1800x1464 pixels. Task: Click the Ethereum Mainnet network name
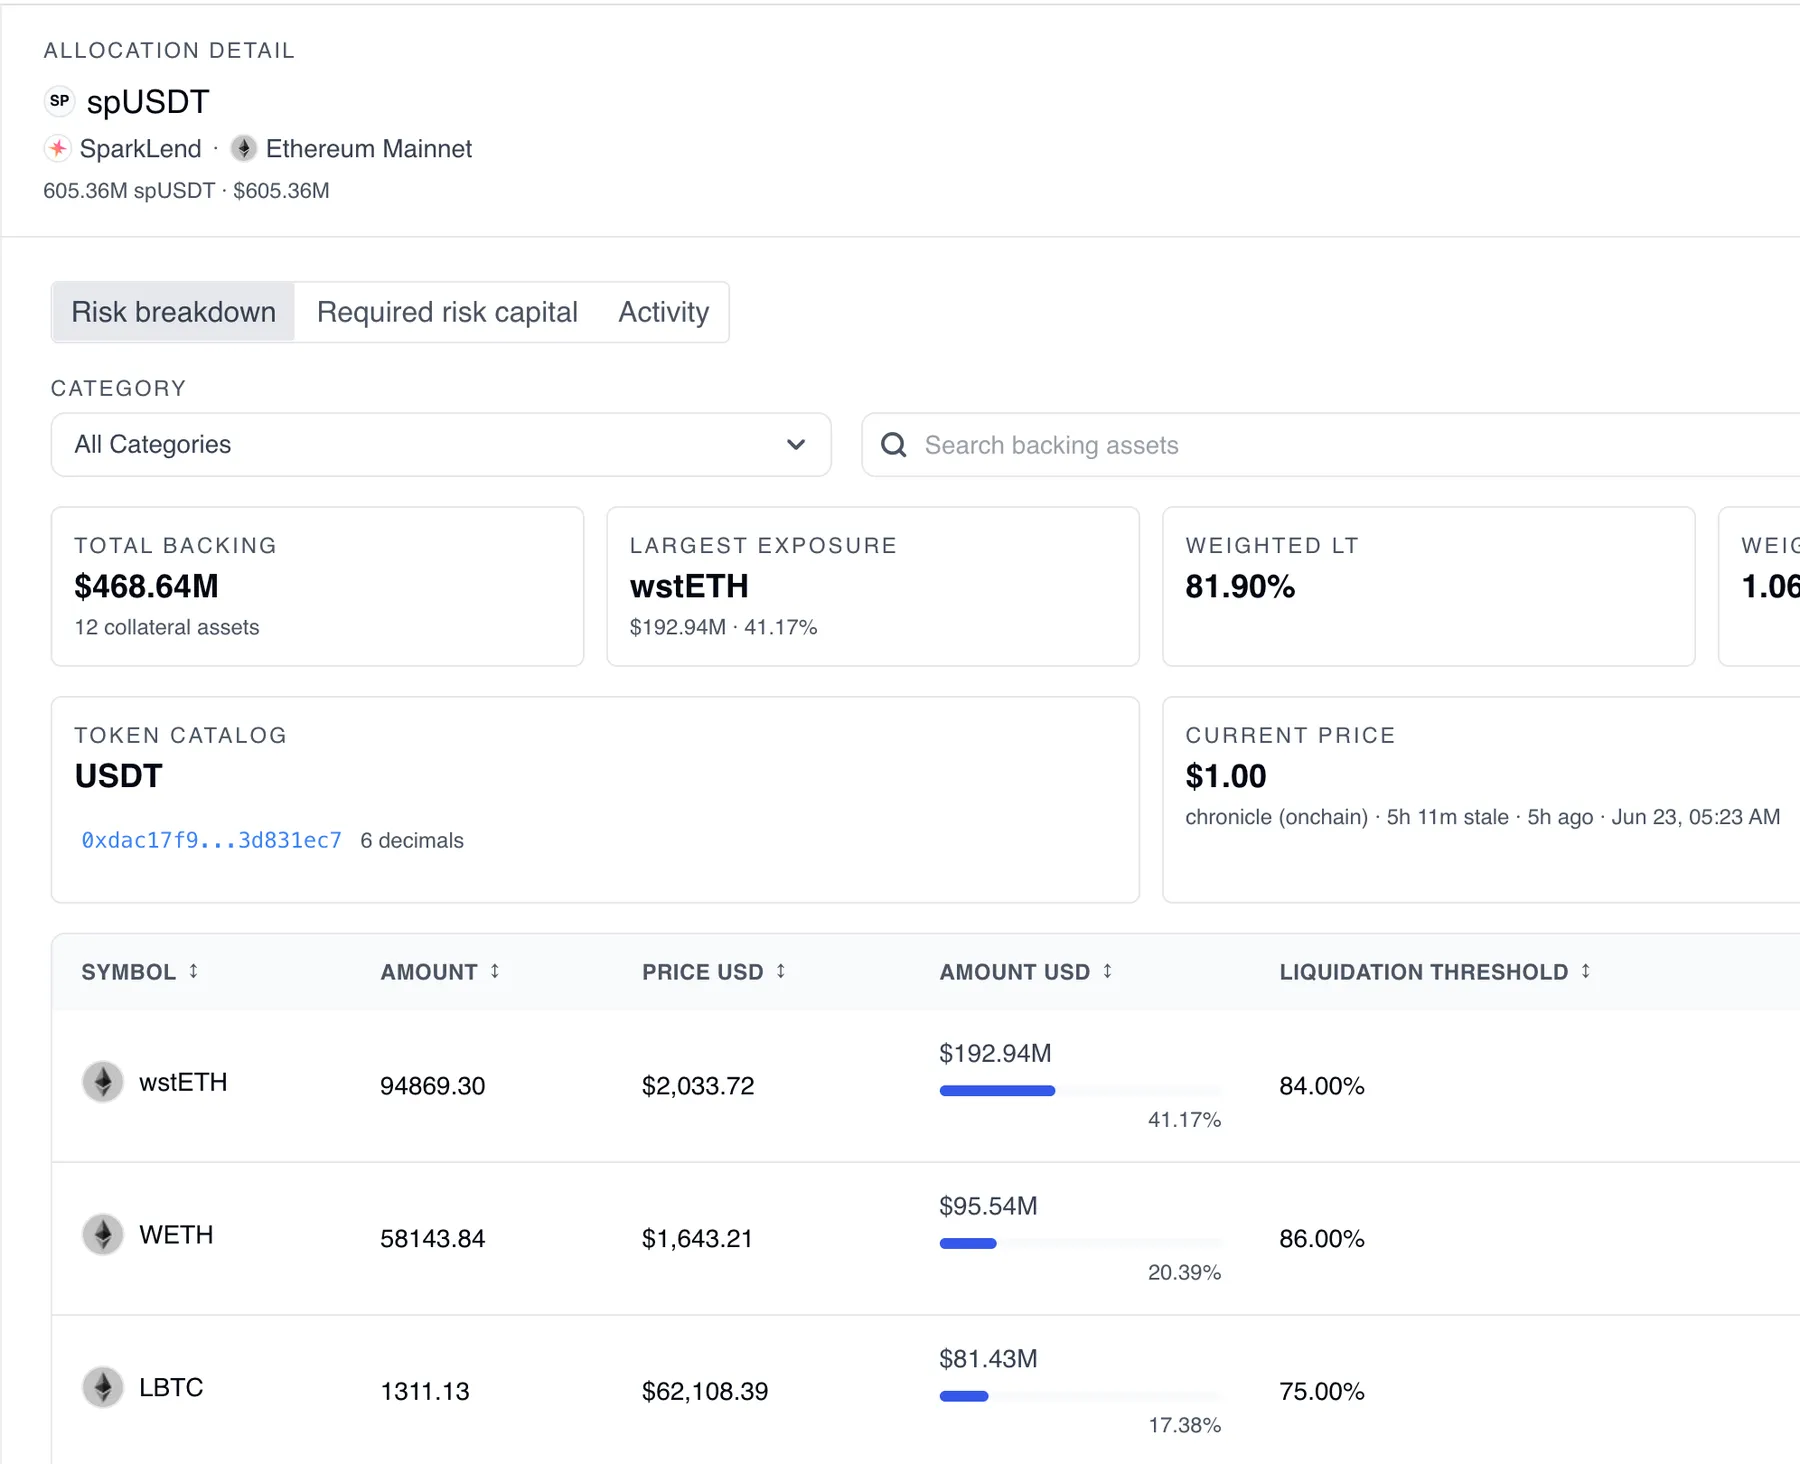369,149
